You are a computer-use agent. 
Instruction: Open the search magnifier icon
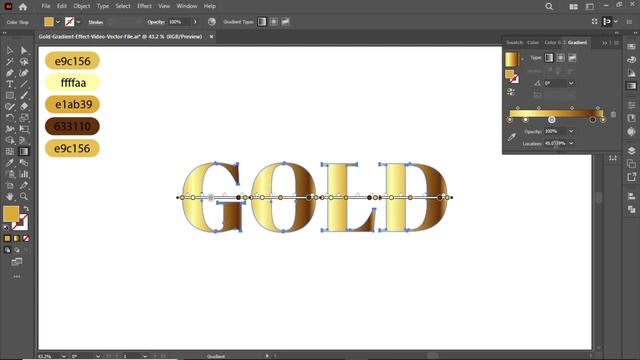tap(549, 7)
